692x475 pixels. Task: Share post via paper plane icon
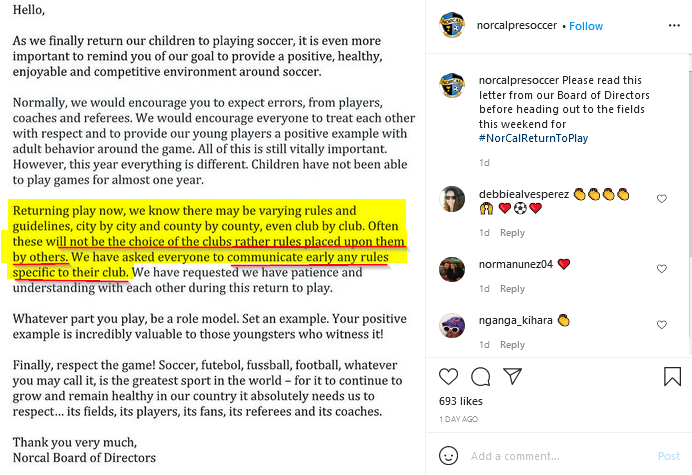(512, 377)
